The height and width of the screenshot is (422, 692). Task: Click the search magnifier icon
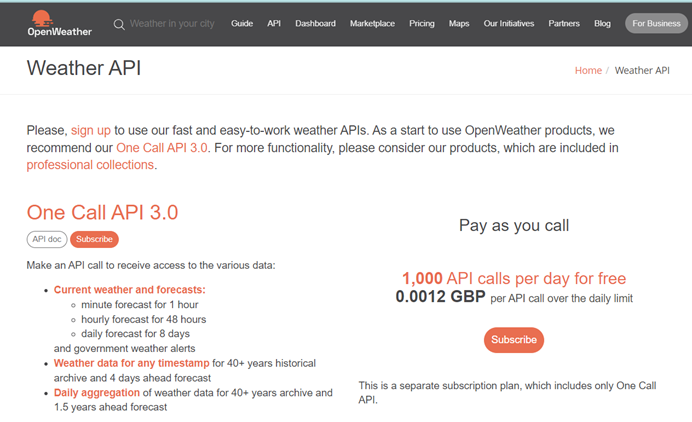[x=119, y=24]
